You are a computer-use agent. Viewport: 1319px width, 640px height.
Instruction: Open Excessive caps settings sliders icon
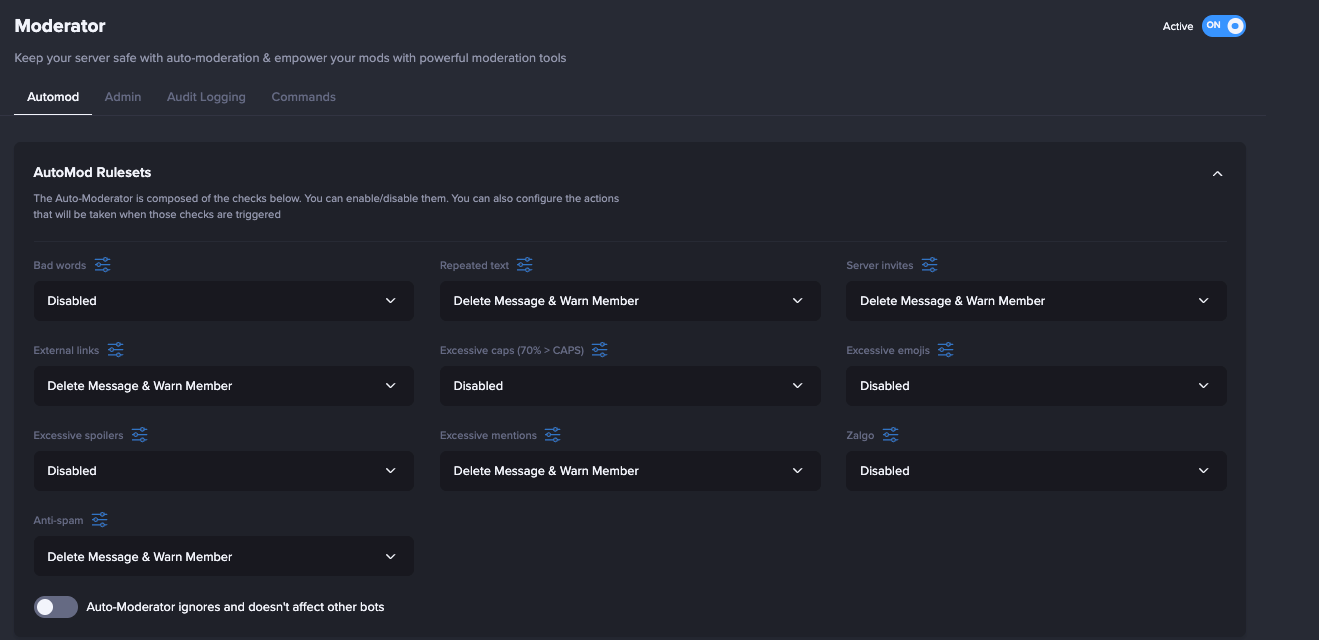(600, 350)
